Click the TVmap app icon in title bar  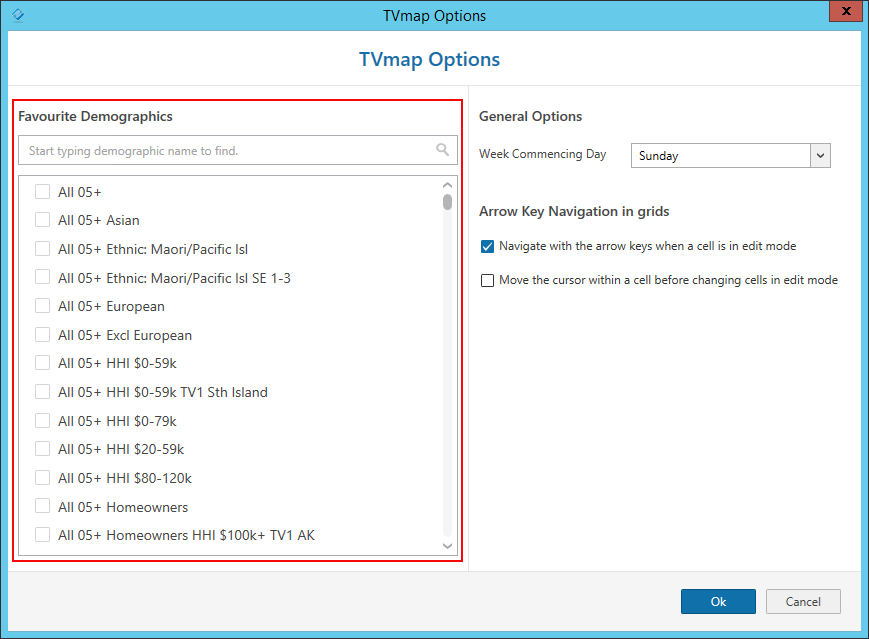pyautogui.click(x=18, y=15)
